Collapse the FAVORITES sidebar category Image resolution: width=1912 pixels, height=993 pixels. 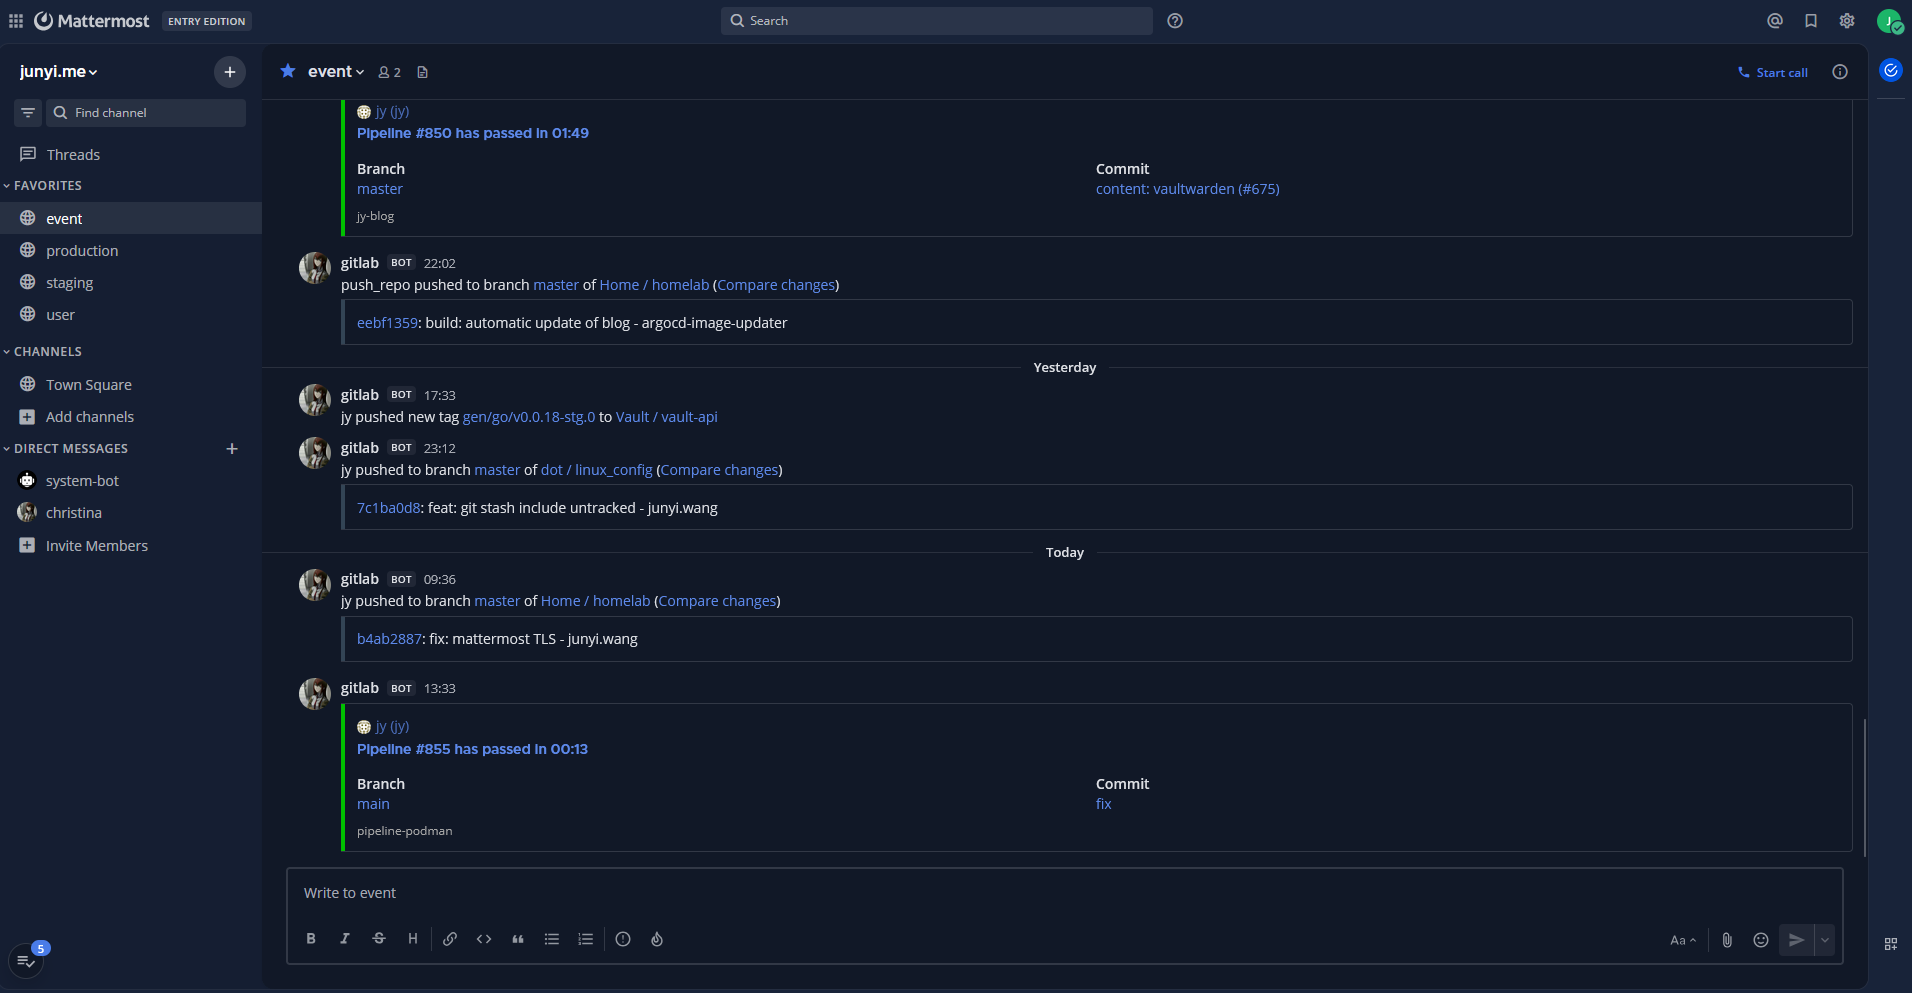click(47, 186)
